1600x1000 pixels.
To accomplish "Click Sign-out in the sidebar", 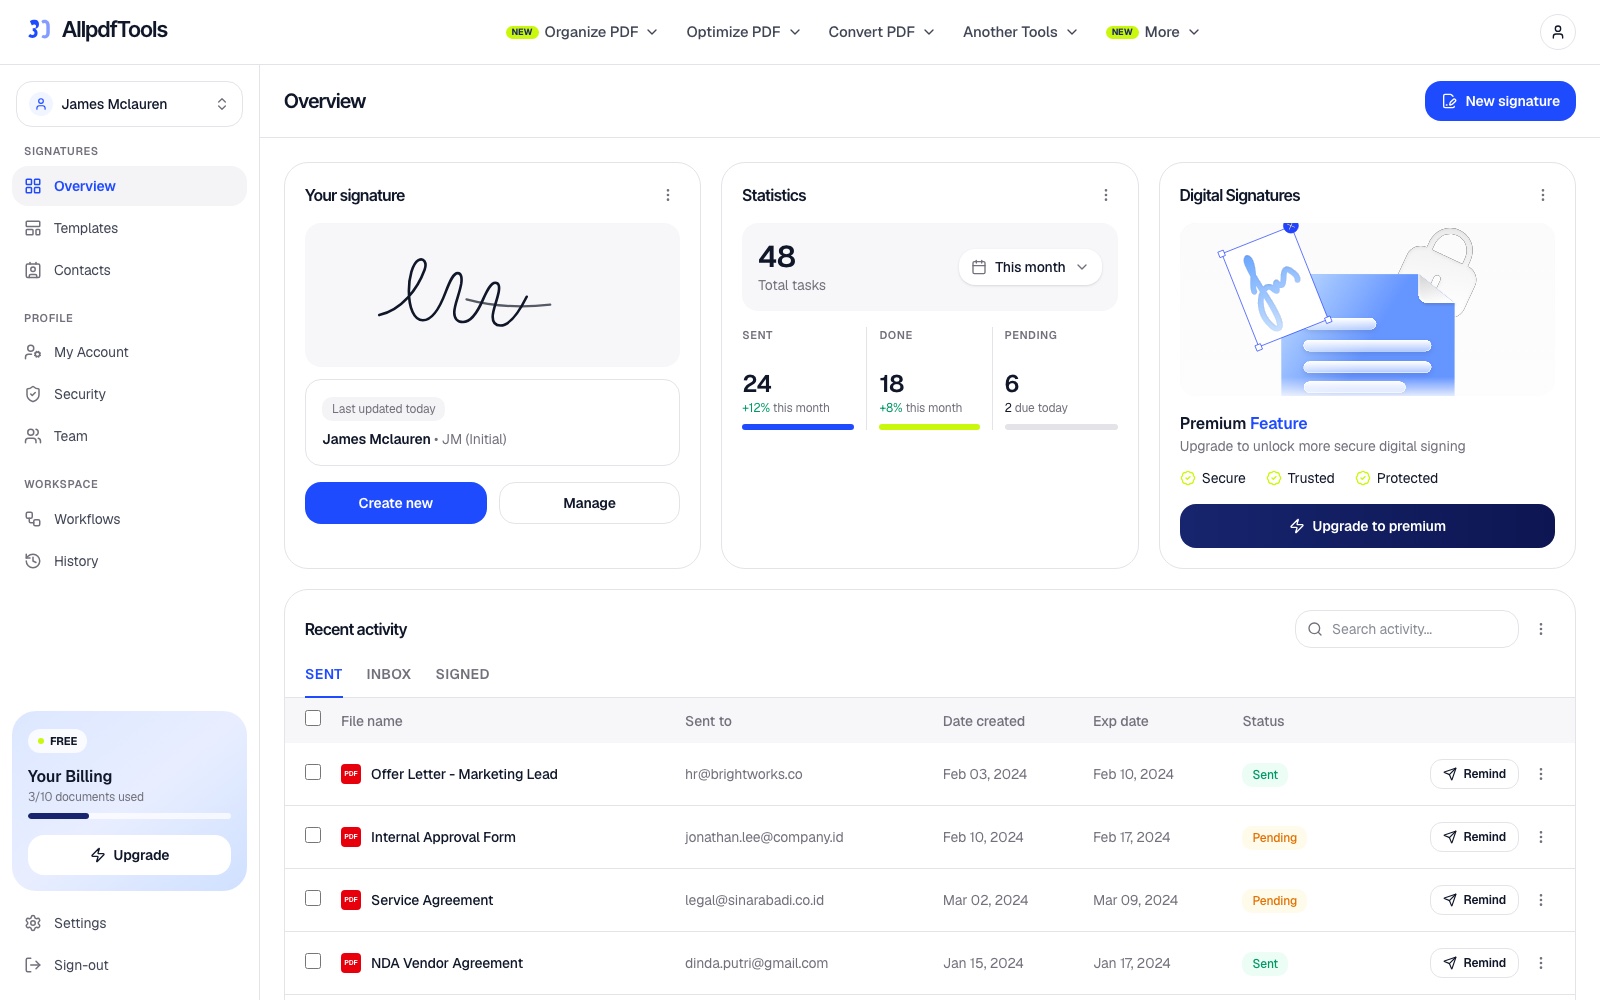I will pos(129,965).
